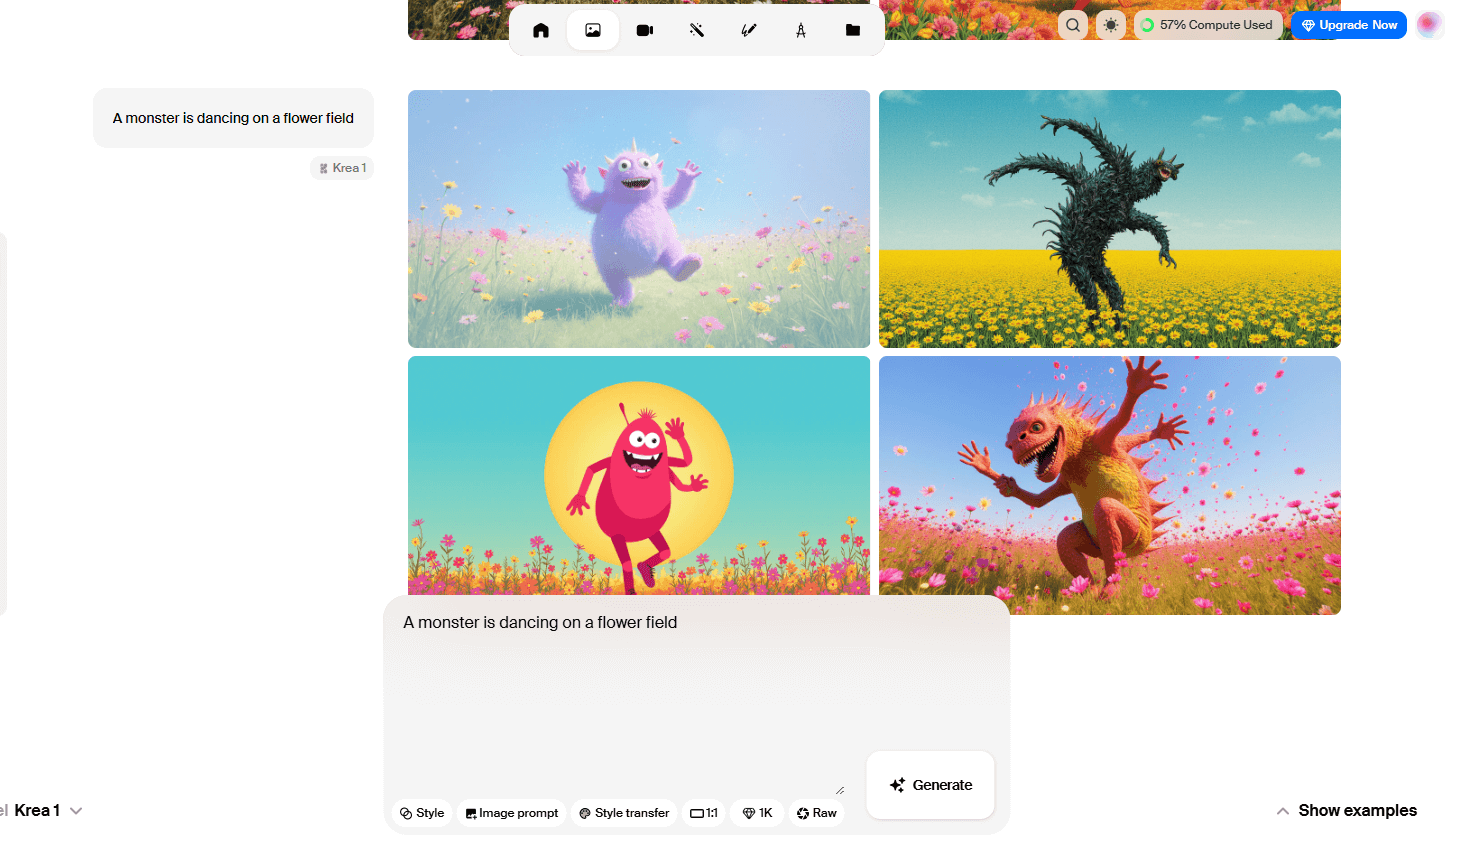
Task: Open the Video generation tool
Action: coord(645,30)
